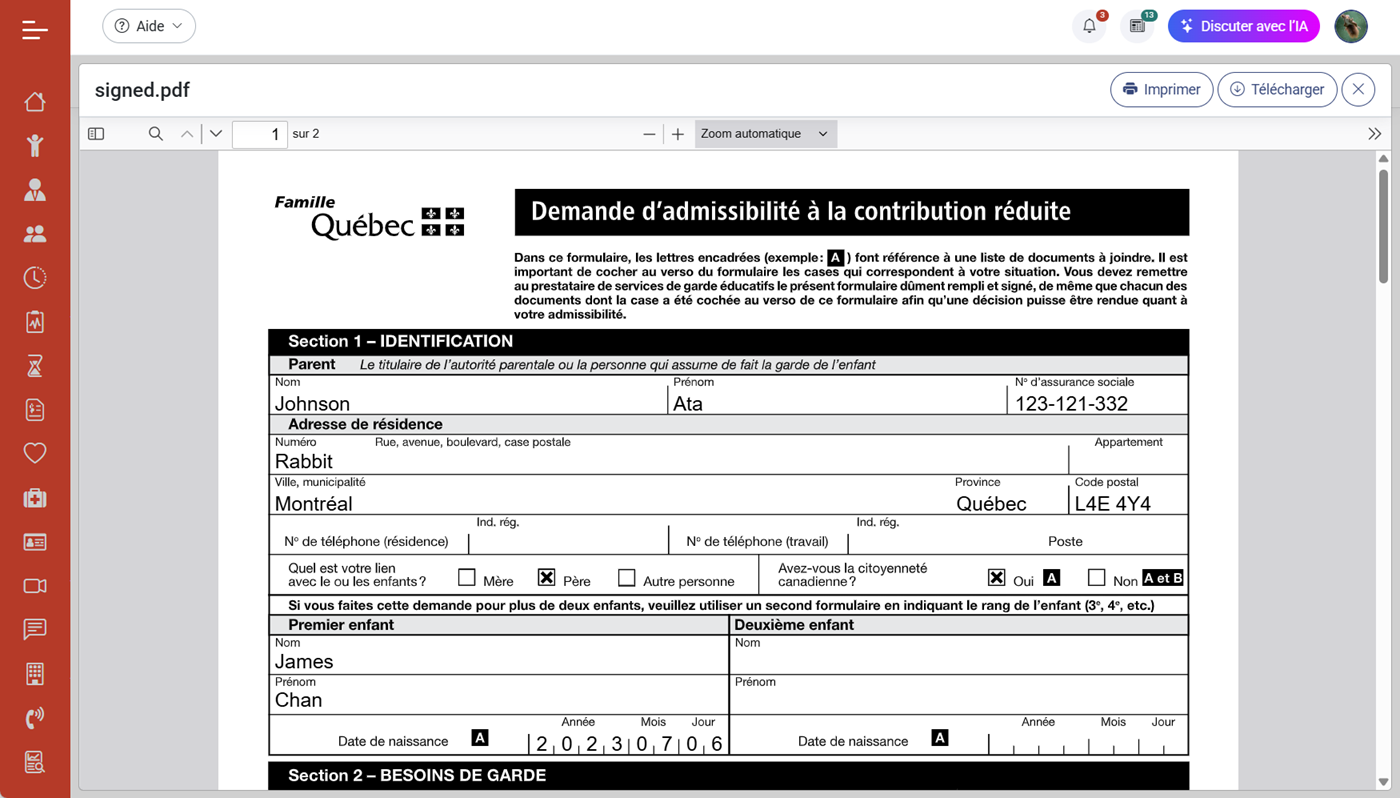Click the PDF page number field
The width and height of the screenshot is (1400, 798).
click(x=260, y=134)
